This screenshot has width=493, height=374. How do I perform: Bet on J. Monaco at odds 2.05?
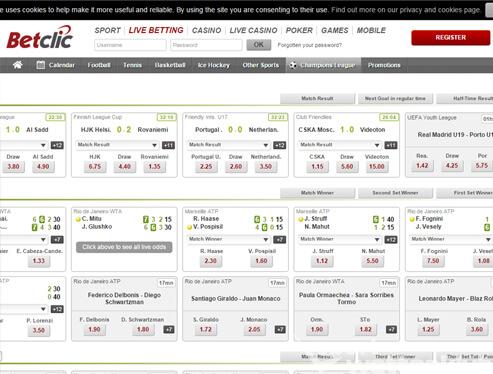254,329
